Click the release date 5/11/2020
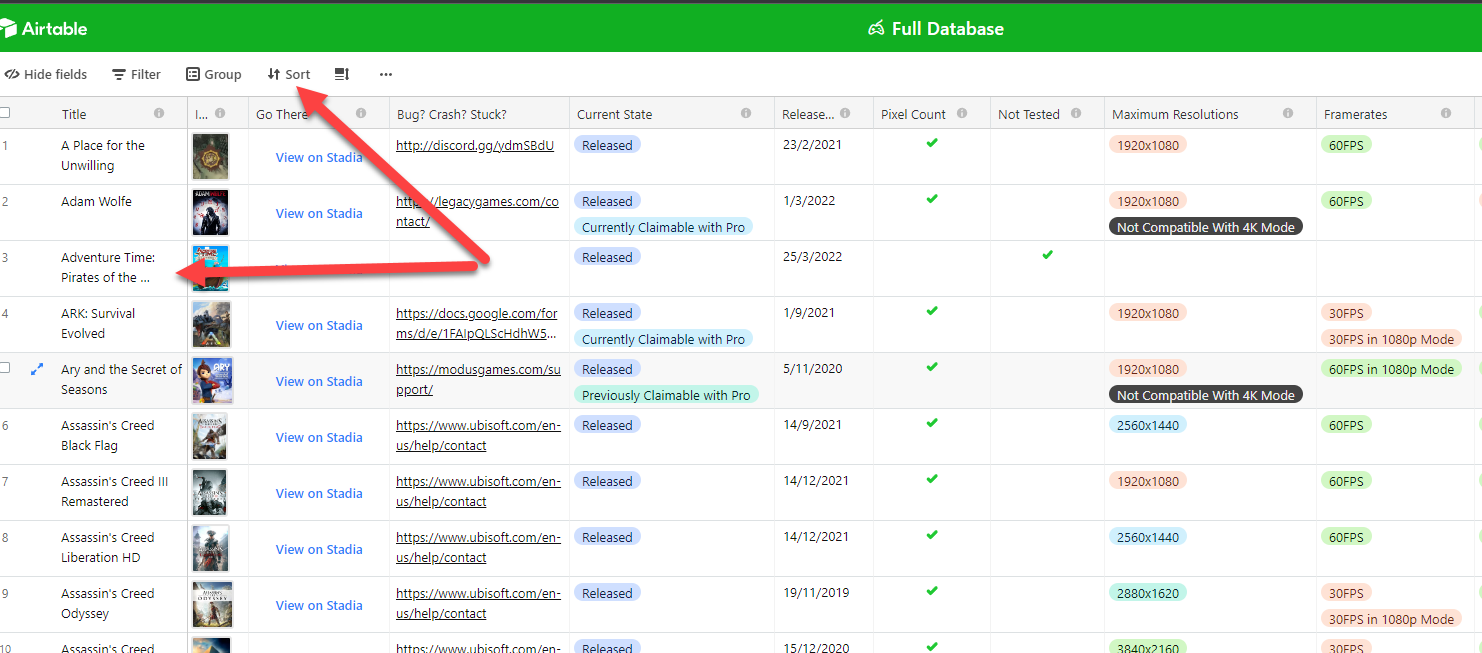This screenshot has height=653, width=1482. click(x=813, y=368)
